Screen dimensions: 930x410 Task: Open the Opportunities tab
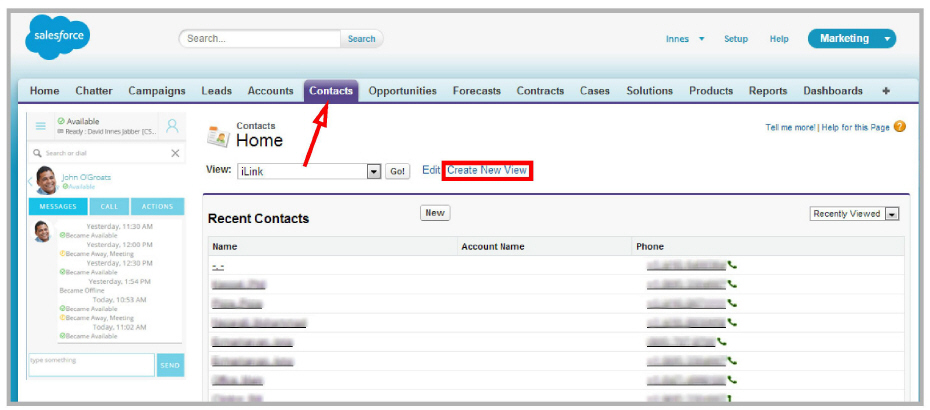tap(402, 91)
